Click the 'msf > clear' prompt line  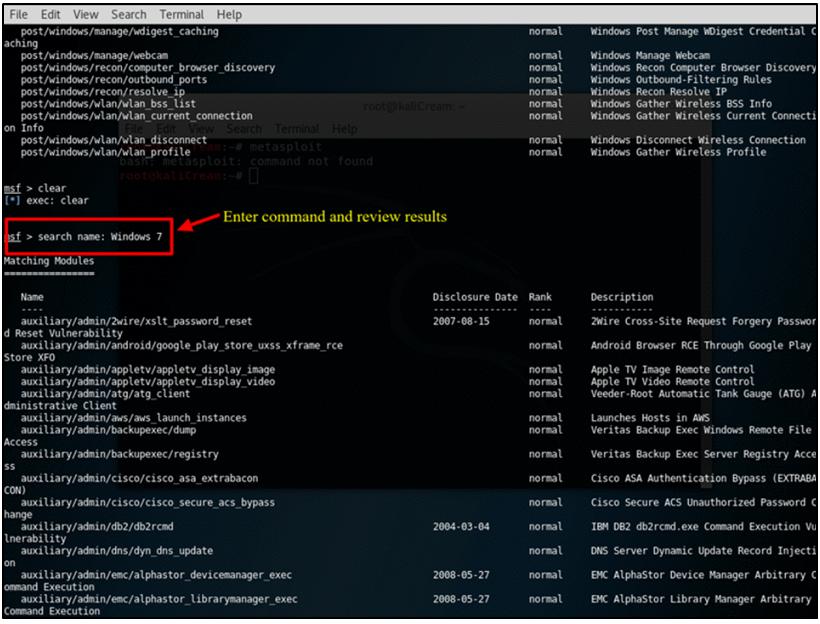[x=35, y=188]
